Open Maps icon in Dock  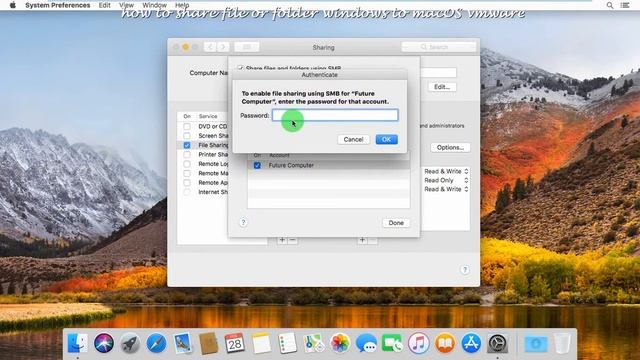[x=313, y=343]
